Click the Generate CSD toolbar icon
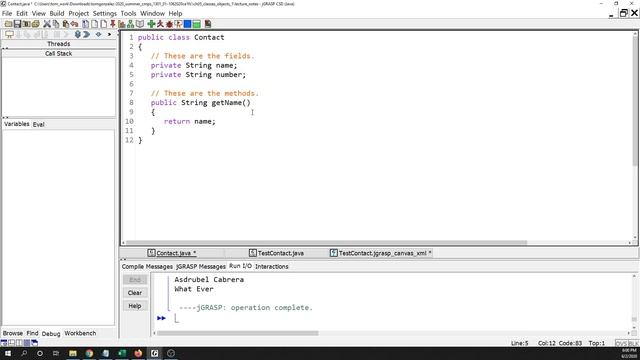 click(x=85, y=24)
